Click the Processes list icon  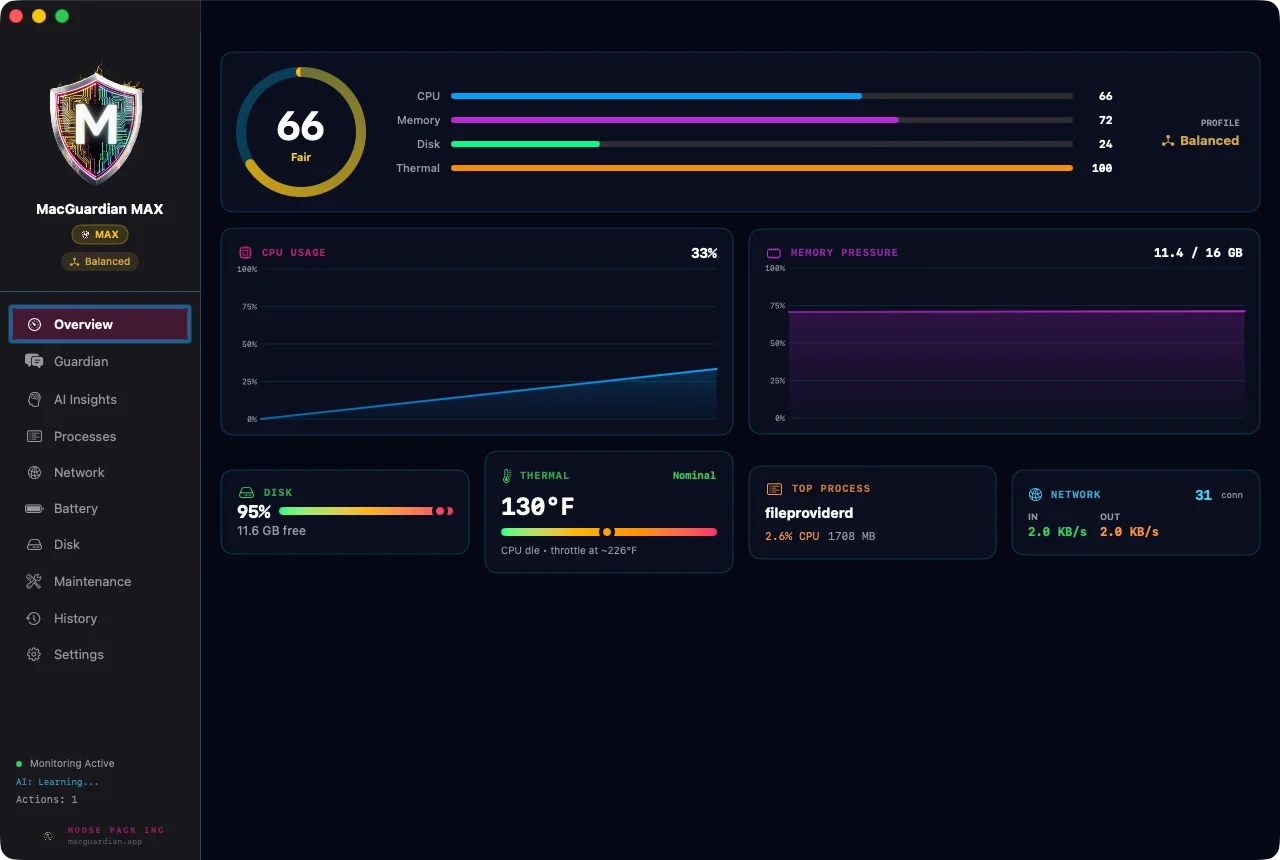(34, 436)
